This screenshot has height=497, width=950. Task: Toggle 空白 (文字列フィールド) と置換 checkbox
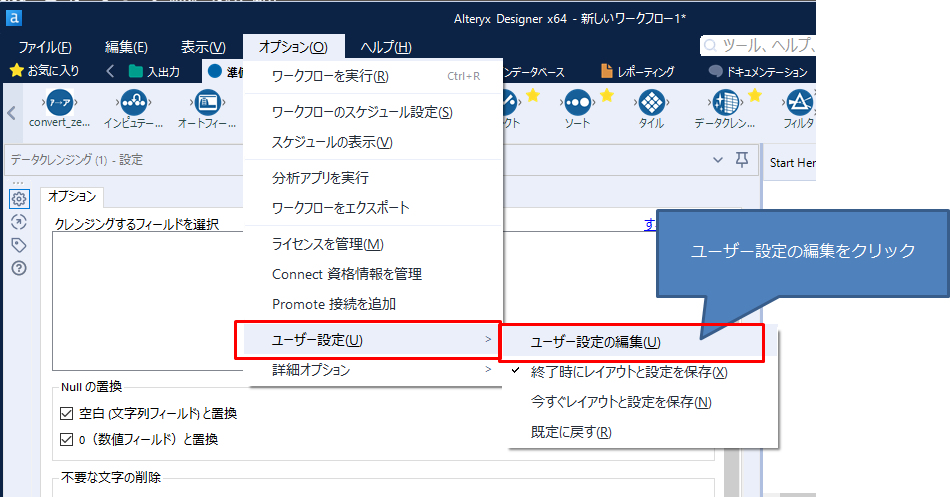point(67,414)
